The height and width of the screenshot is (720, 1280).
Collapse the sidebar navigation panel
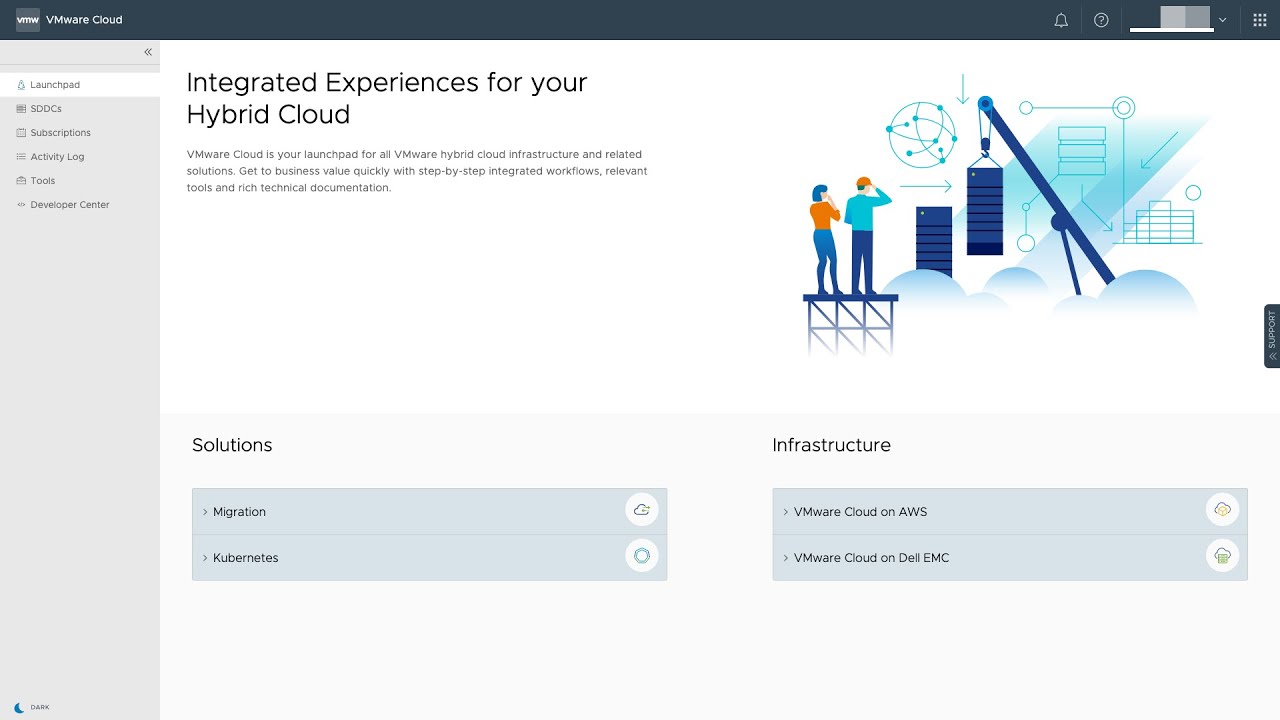(148, 52)
